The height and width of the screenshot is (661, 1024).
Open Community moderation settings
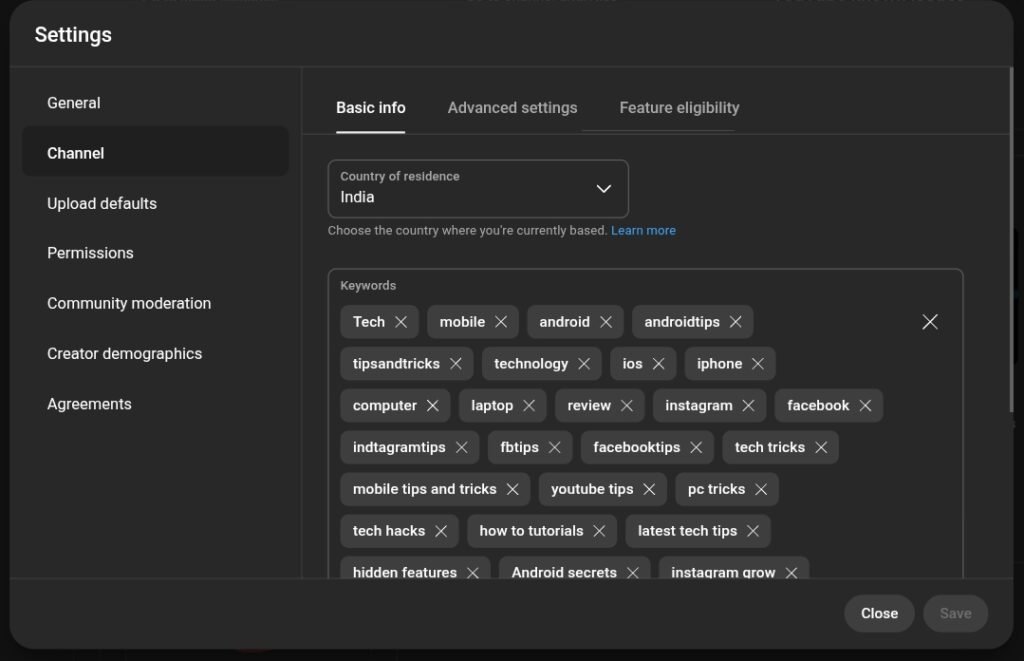[128, 302]
